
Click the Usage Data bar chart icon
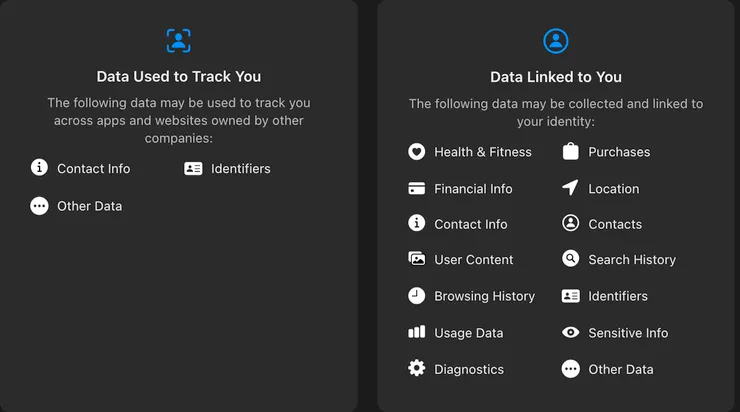click(x=417, y=333)
